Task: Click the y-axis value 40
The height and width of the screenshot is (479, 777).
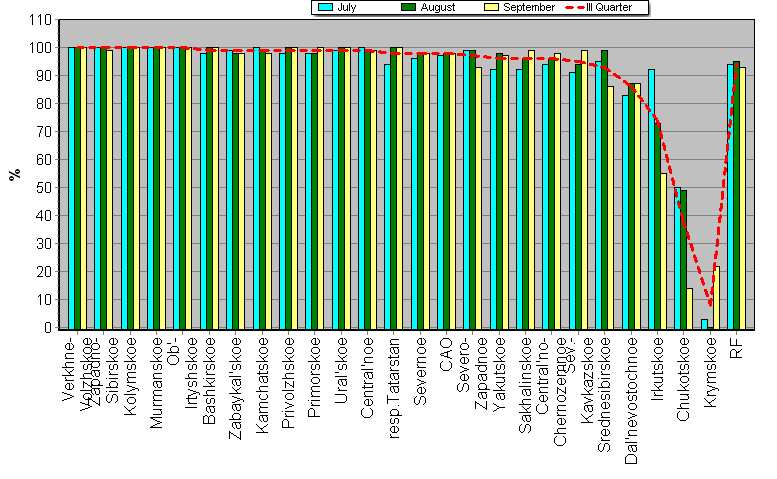Action: point(44,216)
